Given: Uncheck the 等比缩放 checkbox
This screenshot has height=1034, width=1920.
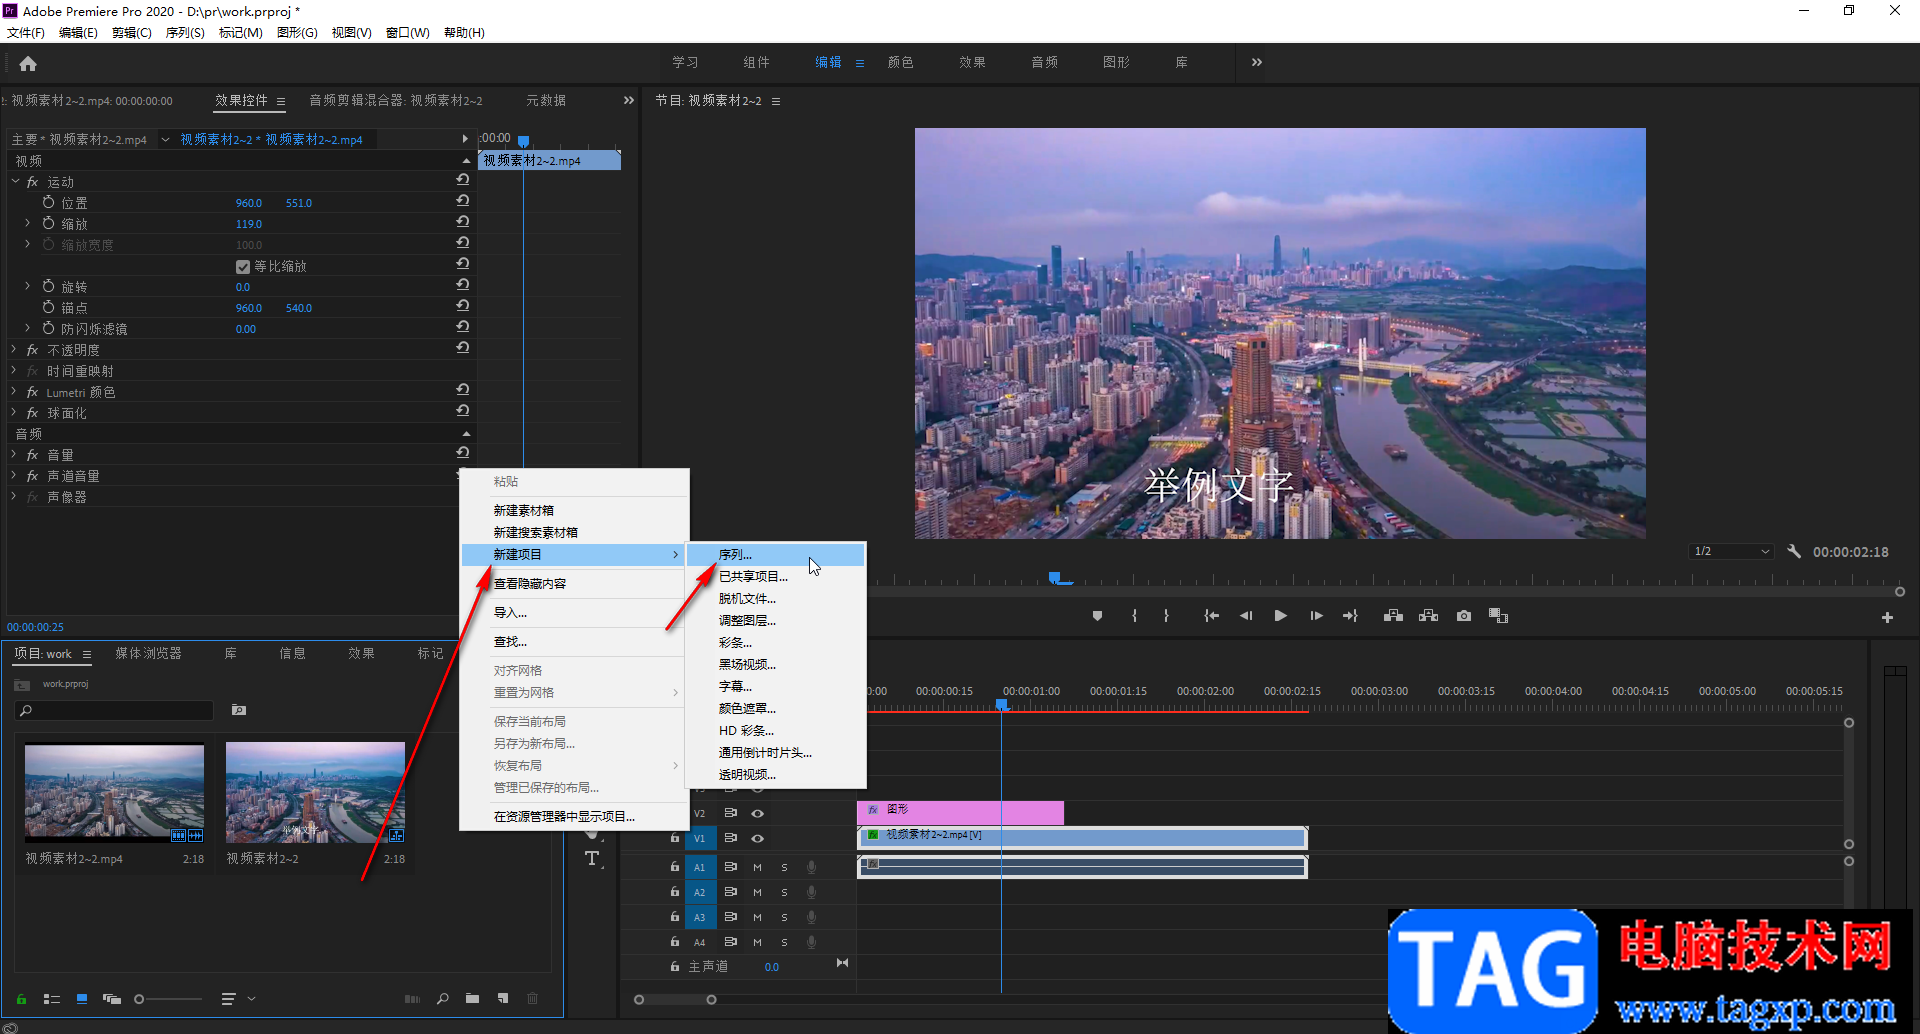Looking at the screenshot, I should 243,267.
